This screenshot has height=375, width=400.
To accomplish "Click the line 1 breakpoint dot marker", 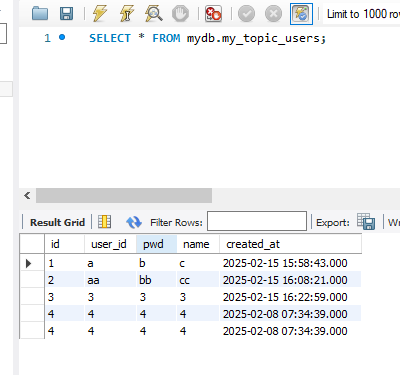I will [x=62, y=37].
